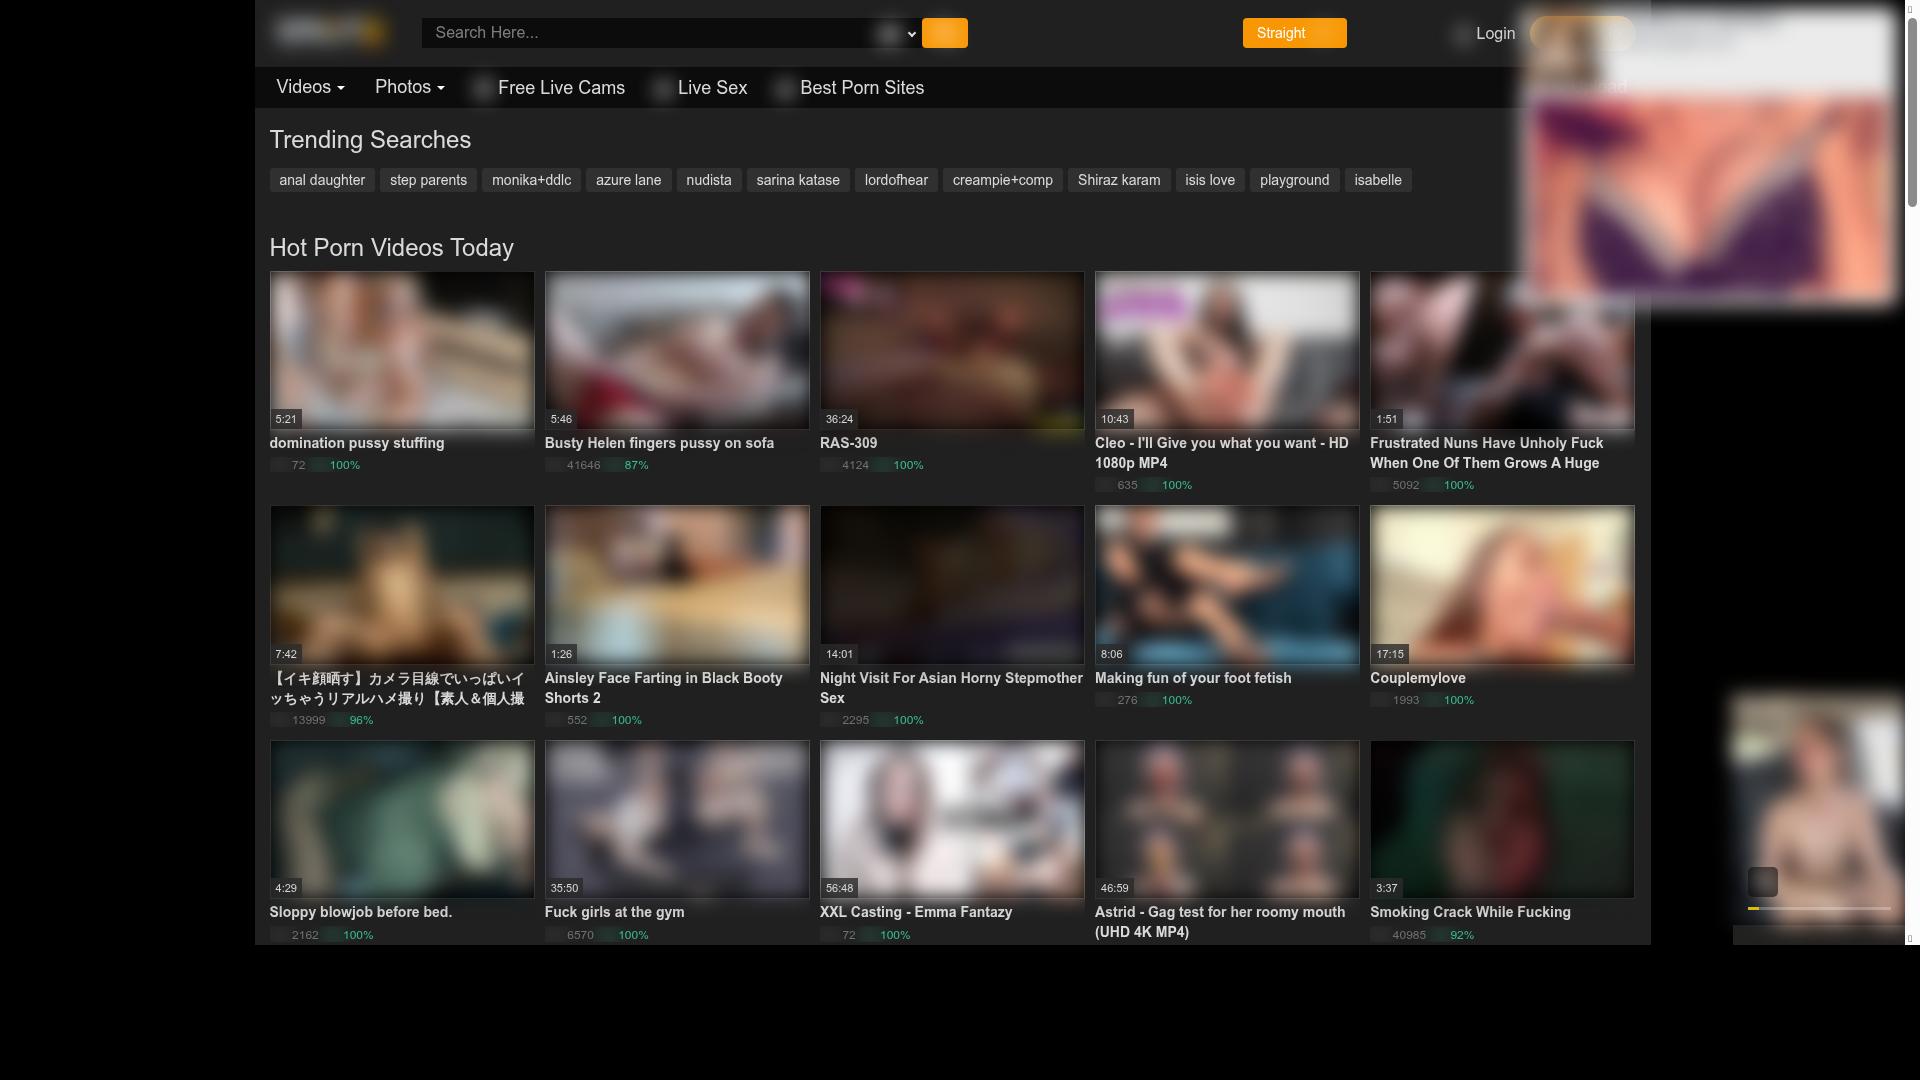Click the view-count eye icon under Busty Helen video
Viewport: 1920px width, 1080px height.
coord(553,465)
